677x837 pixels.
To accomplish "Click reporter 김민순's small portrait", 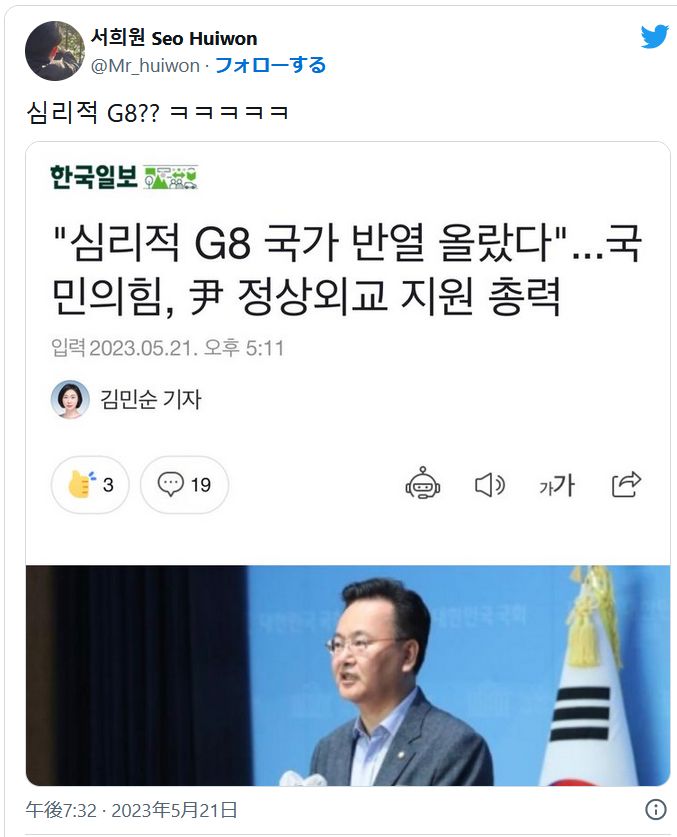I will (x=69, y=399).
